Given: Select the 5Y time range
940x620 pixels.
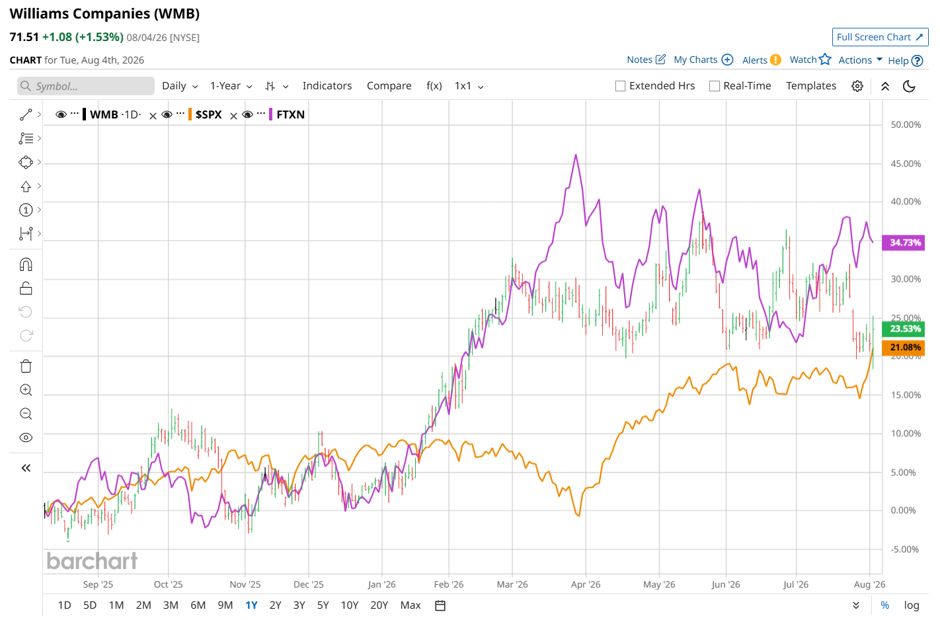Looking at the screenshot, I should point(323,606).
